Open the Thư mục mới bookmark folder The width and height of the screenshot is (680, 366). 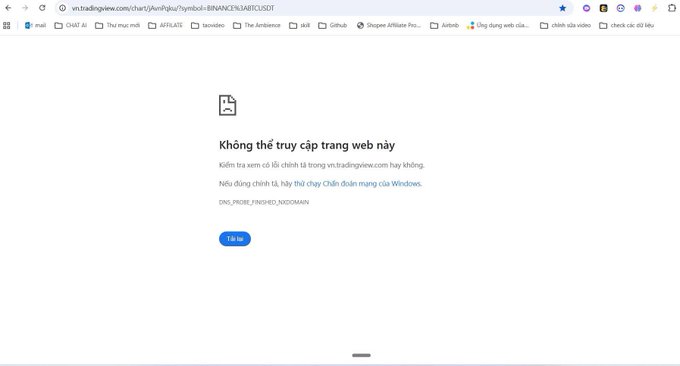118,26
